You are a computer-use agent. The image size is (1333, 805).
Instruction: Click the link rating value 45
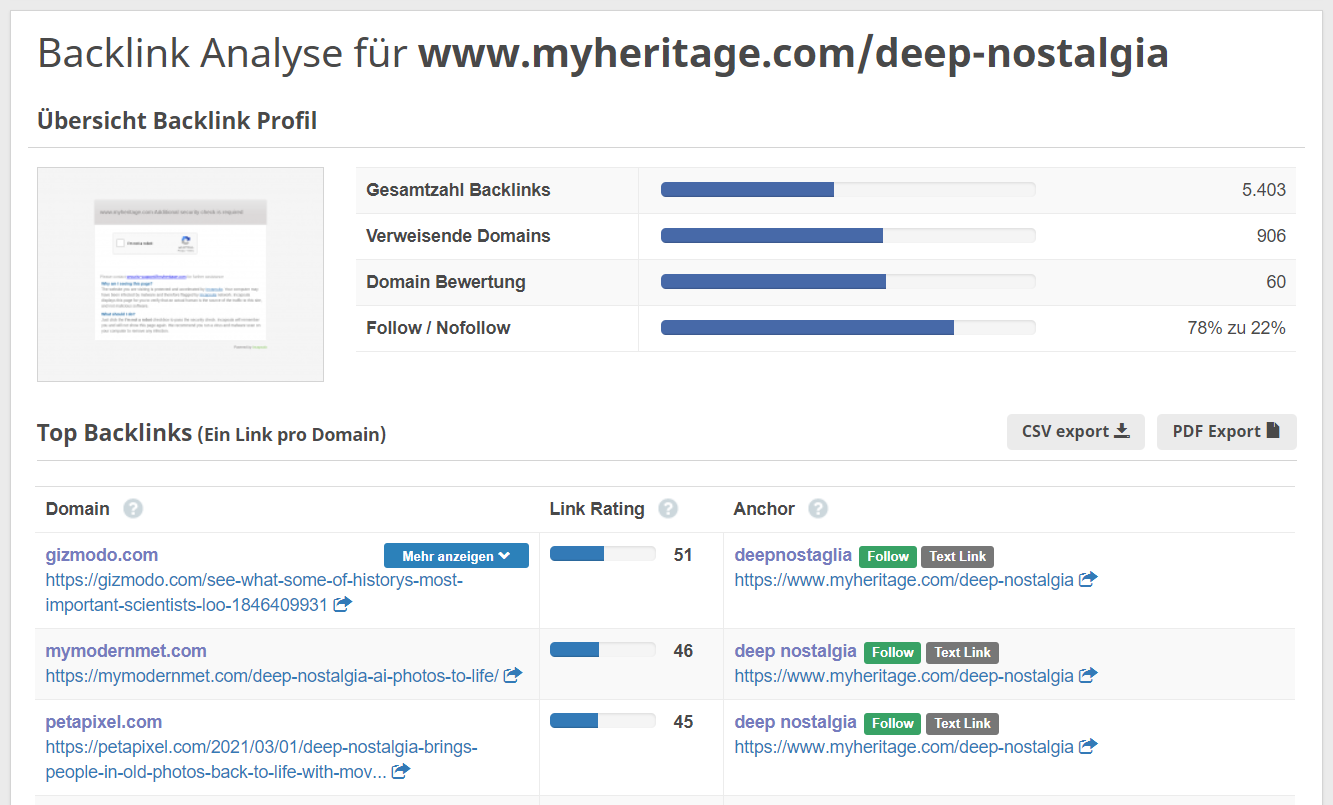point(683,722)
